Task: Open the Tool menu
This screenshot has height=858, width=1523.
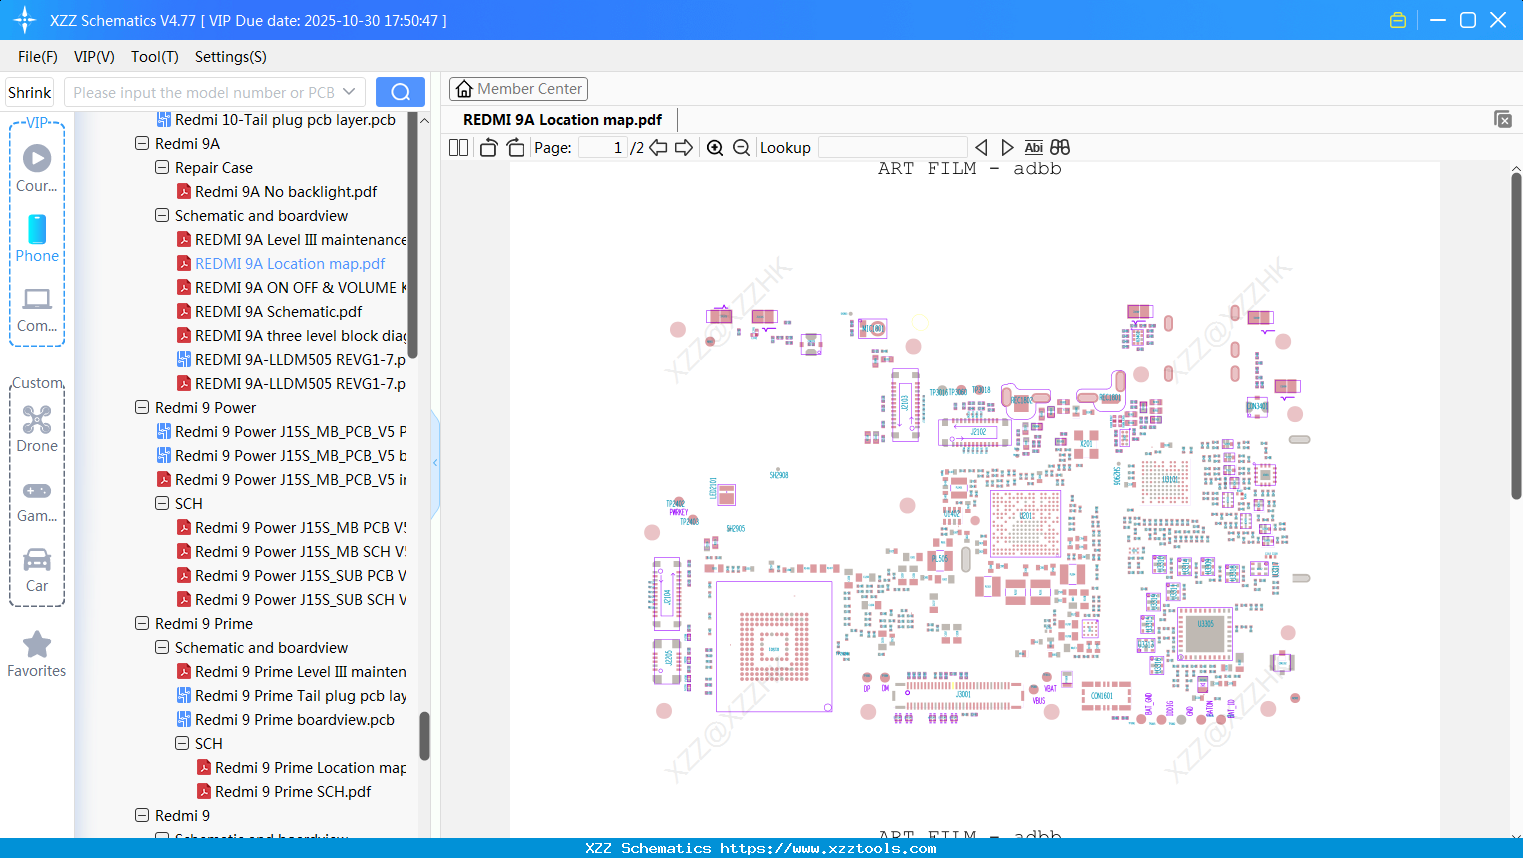Action: (154, 57)
